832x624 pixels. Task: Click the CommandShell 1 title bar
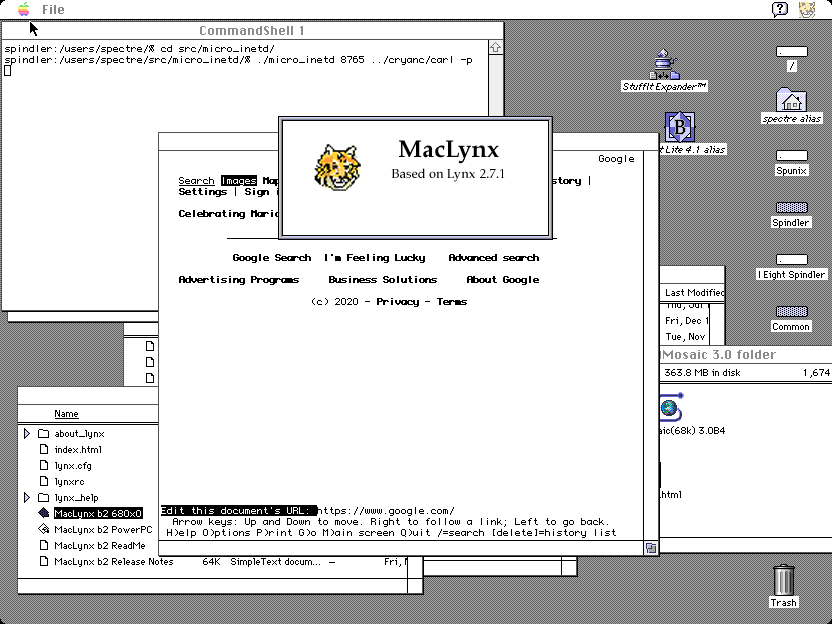[252, 30]
